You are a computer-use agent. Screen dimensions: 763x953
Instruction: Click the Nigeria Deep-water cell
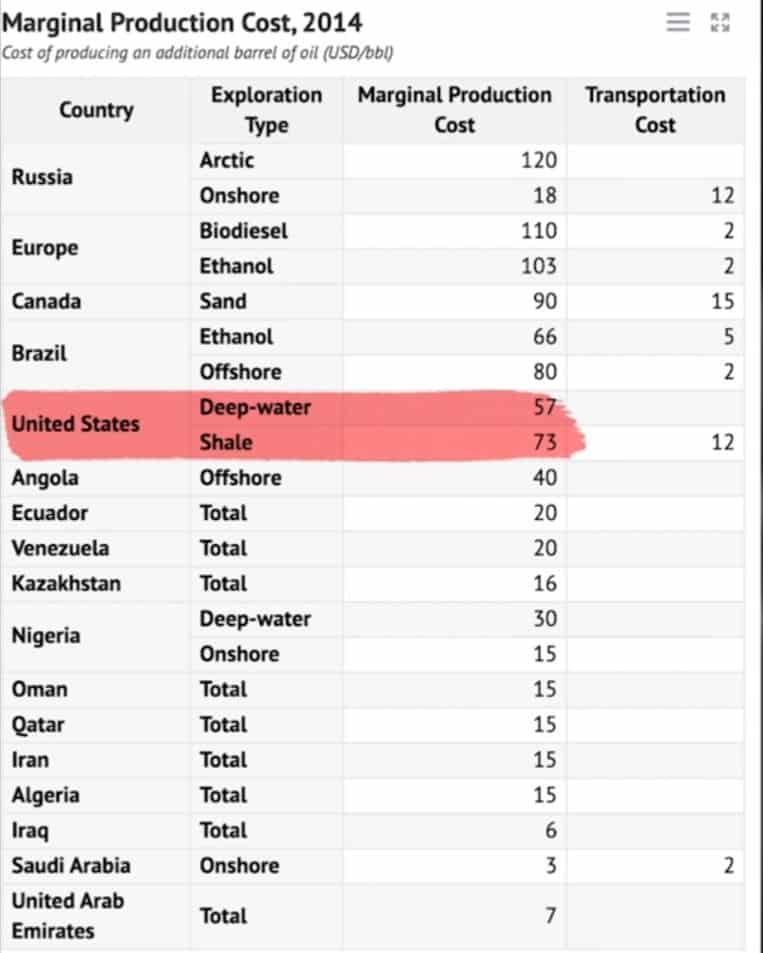(267, 619)
